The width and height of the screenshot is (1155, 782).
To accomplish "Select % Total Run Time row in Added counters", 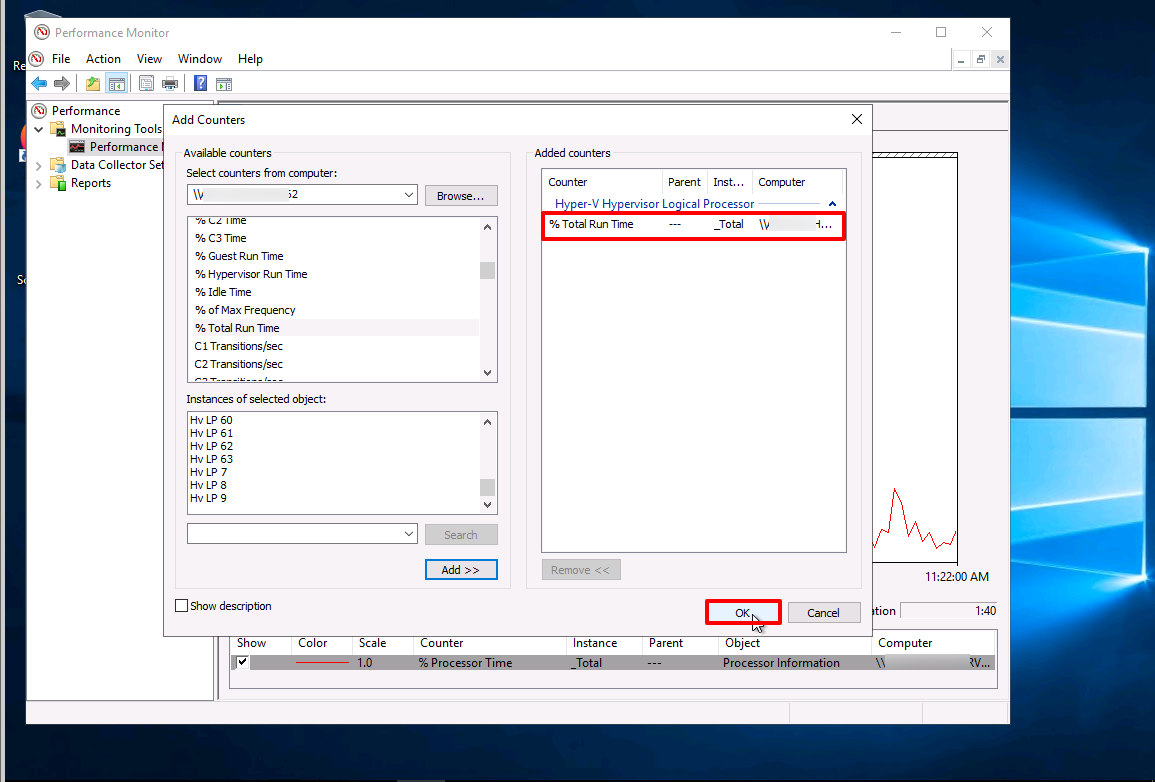I will [692, 225].
